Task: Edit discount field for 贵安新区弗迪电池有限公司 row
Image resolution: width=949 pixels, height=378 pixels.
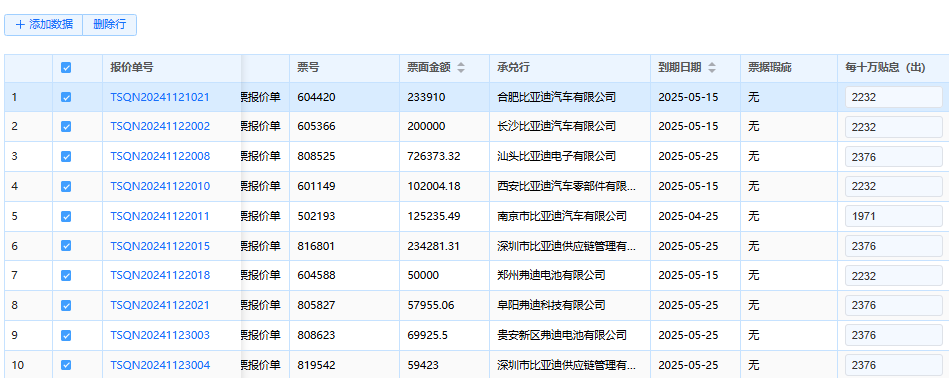Action: 894,335
